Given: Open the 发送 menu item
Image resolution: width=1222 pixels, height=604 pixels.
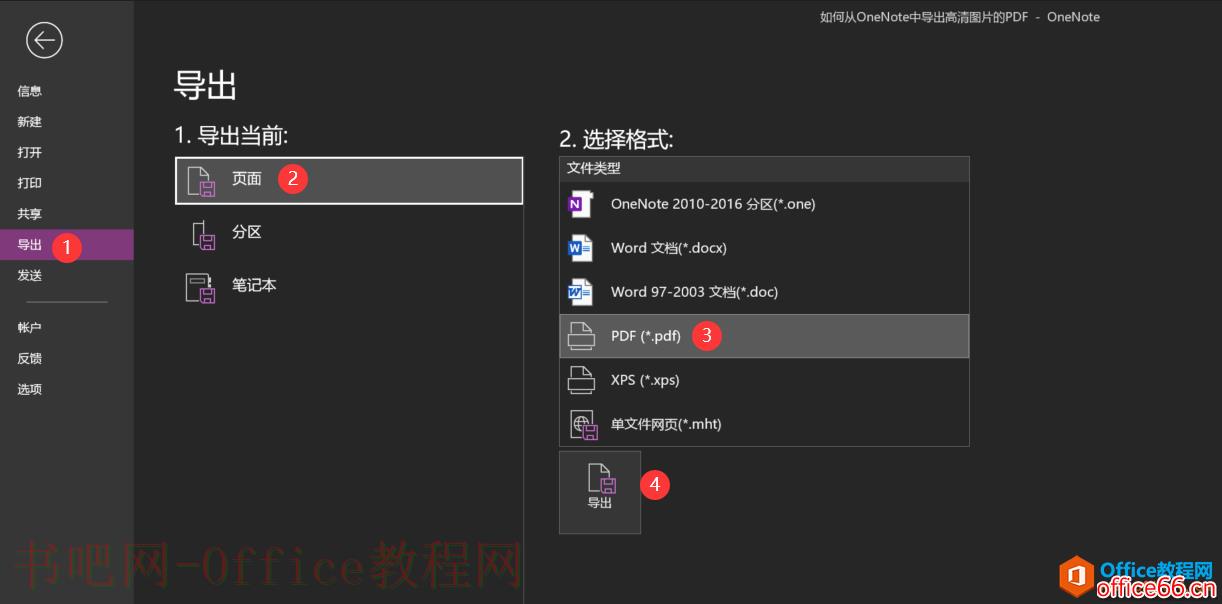Looking at the screenshot, I should tap(30, 276).
